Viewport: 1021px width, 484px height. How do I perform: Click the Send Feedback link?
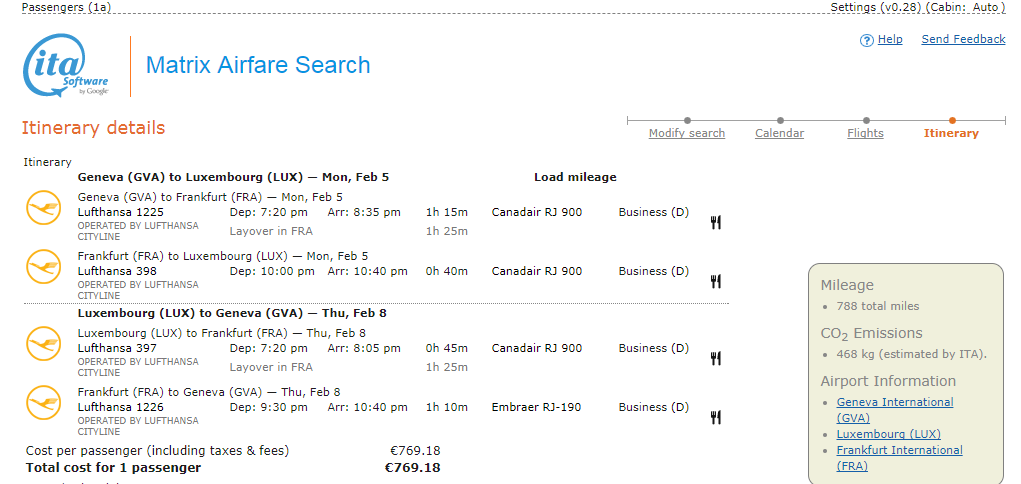point(963,40)
